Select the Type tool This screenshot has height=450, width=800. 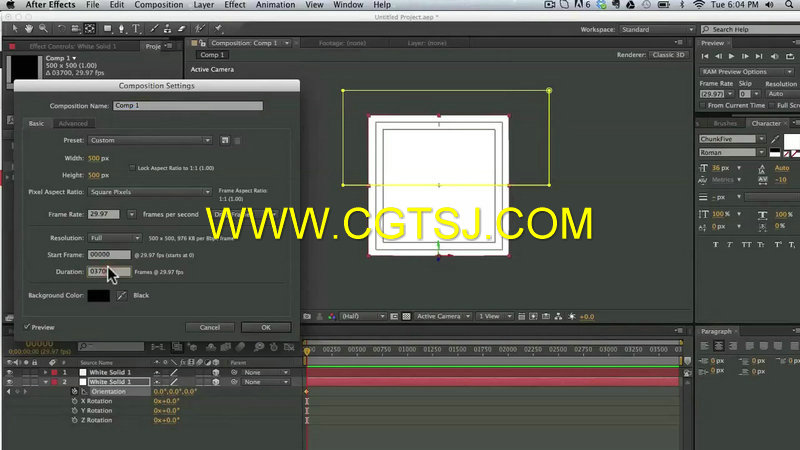(136, 29)
